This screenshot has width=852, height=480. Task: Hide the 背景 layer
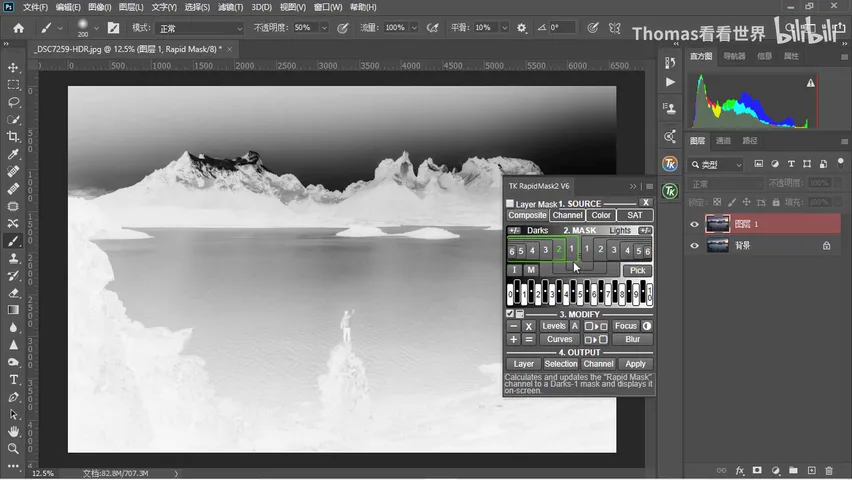click(694, 246)
